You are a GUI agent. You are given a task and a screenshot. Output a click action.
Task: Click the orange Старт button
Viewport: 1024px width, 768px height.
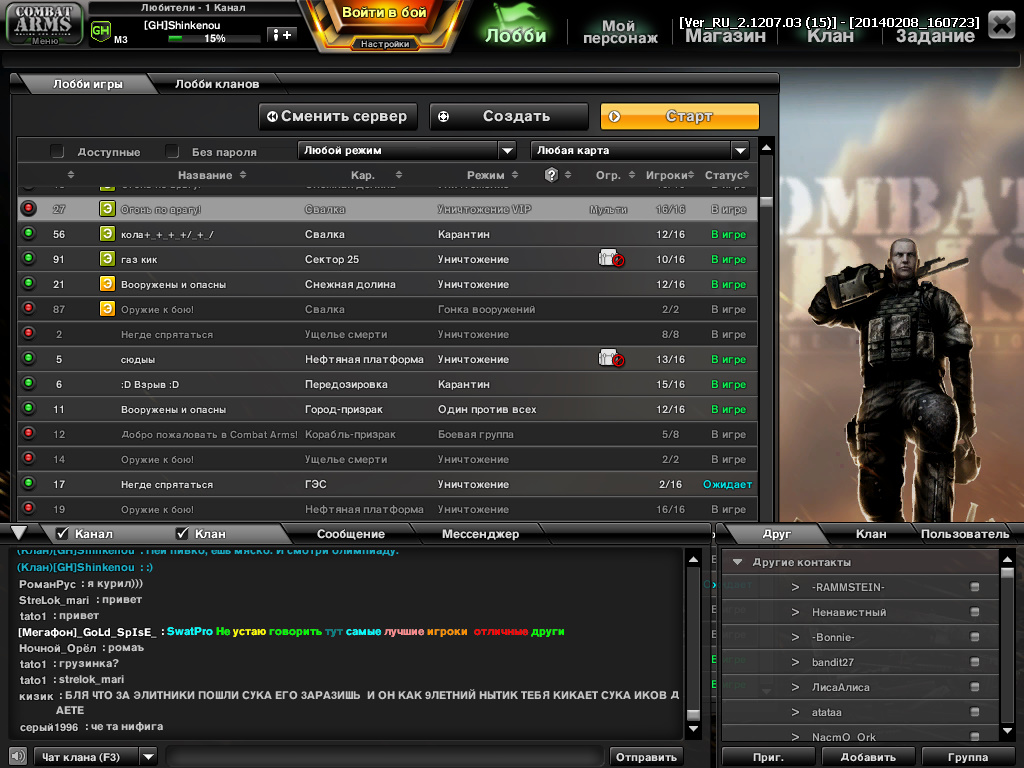(680, 116)
